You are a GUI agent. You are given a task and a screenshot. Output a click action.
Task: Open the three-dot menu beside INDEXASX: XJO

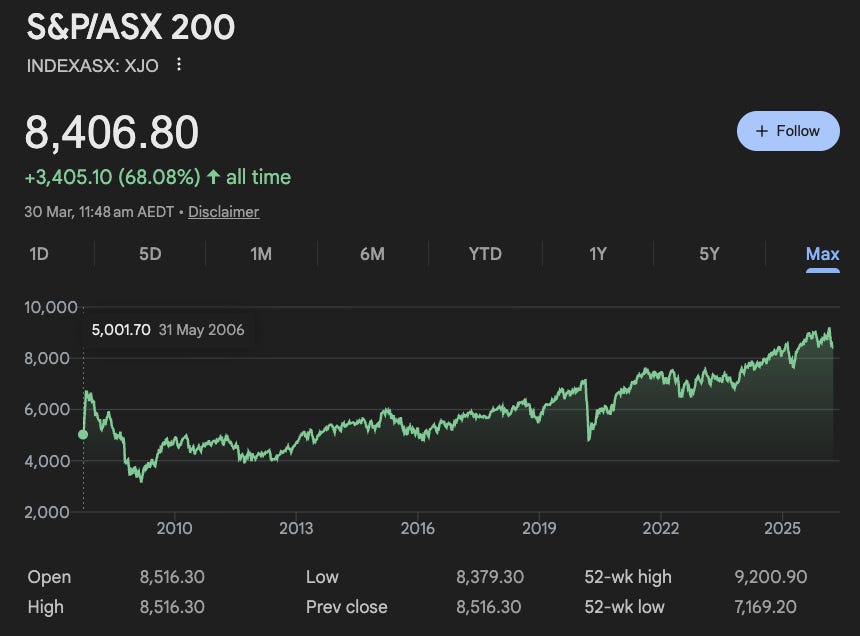point(179,65)
